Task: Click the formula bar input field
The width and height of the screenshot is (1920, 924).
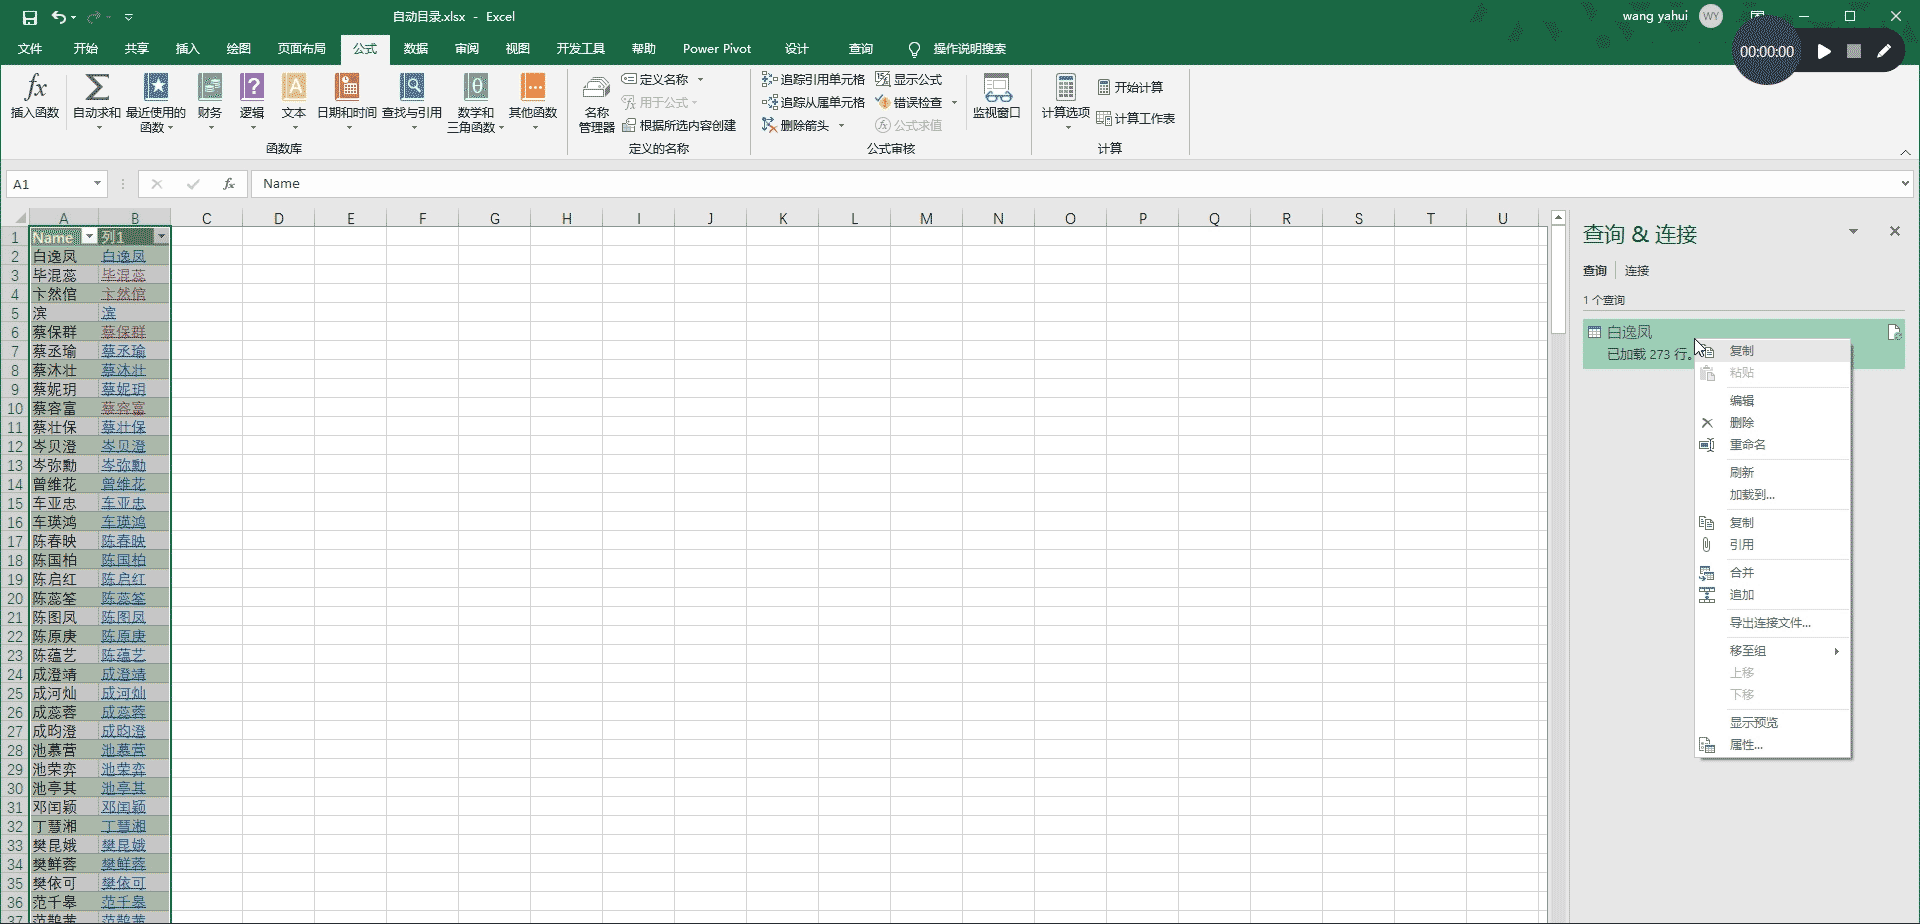Action: coord(1075,184)
